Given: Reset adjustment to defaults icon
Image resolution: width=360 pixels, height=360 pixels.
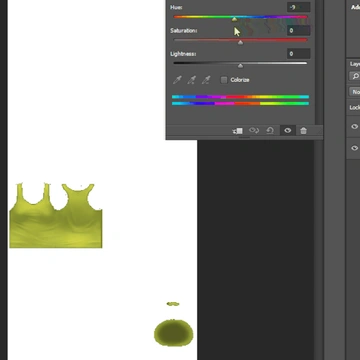Looking at the screenshot, I should click(x=270, y=131).
